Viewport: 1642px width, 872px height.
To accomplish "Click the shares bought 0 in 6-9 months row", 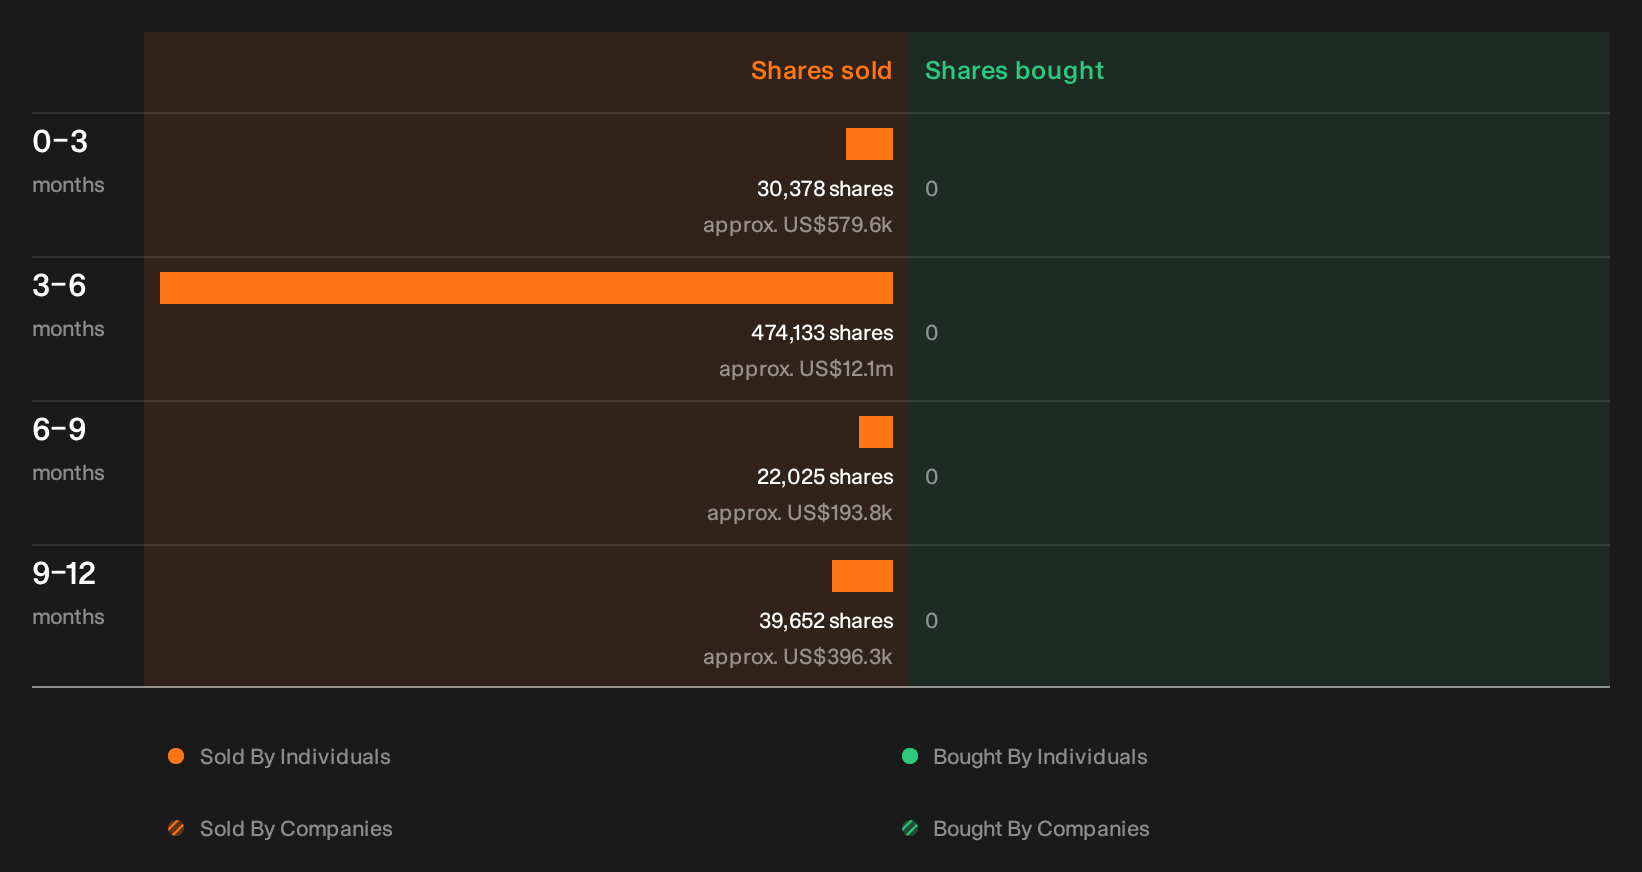I will tap(932, 477).
